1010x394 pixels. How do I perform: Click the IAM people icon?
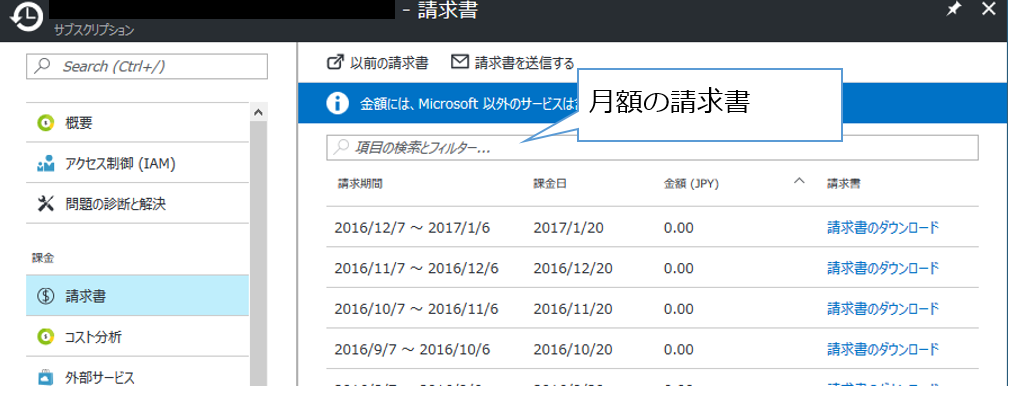[45, 164]
